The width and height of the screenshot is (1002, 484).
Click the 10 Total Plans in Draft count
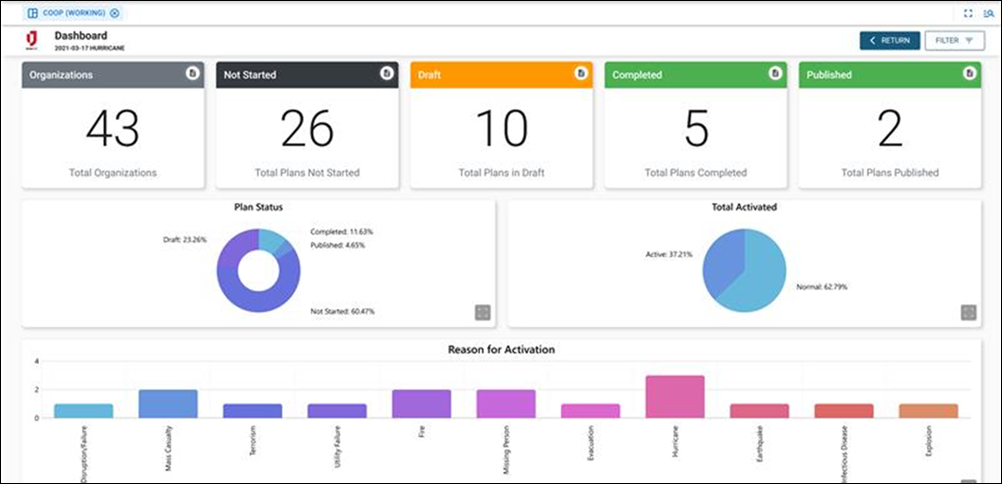tap(501, 129)
